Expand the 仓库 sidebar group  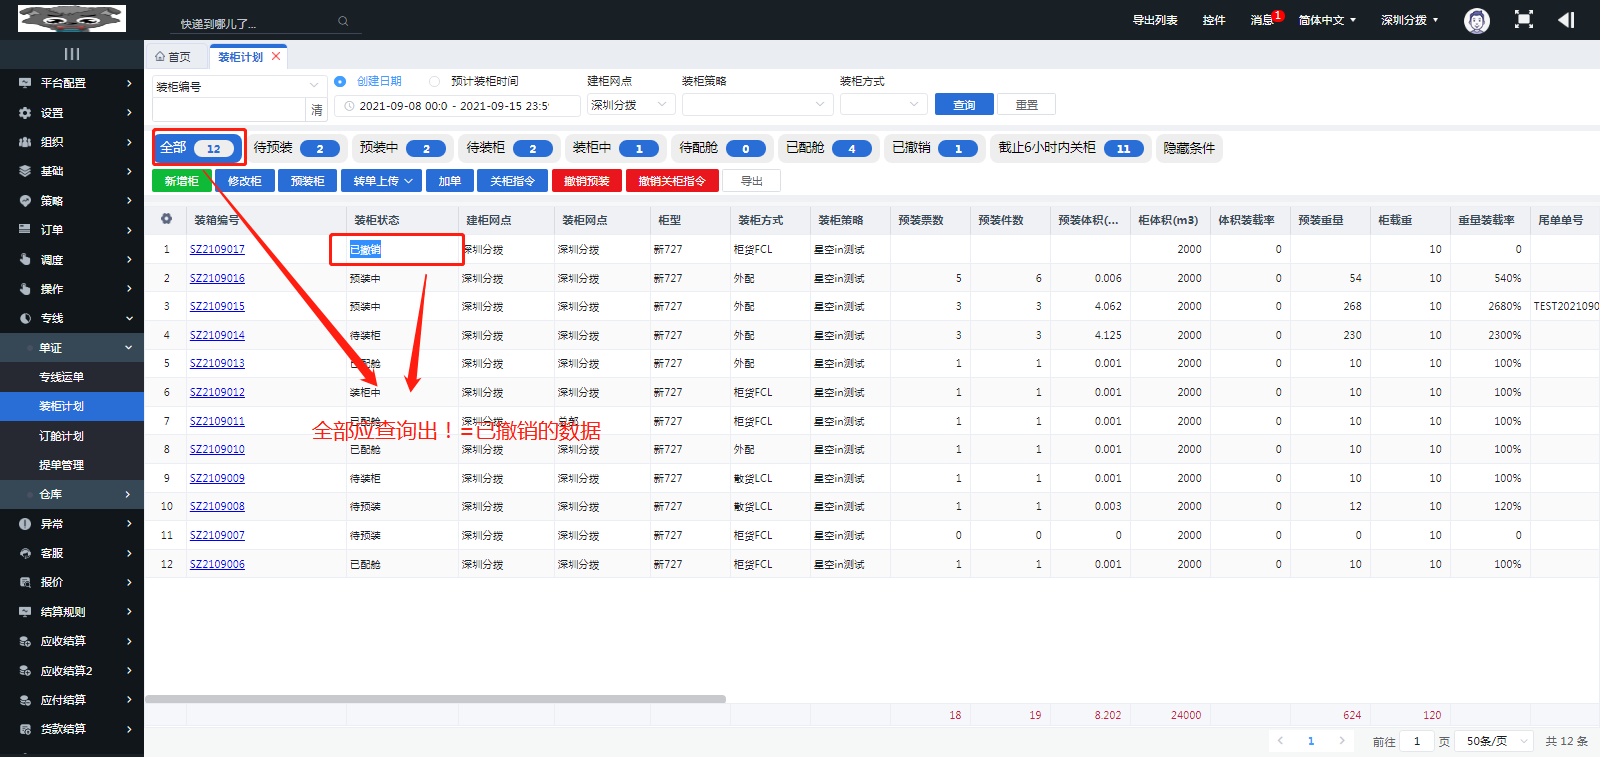tap(72, 494)
